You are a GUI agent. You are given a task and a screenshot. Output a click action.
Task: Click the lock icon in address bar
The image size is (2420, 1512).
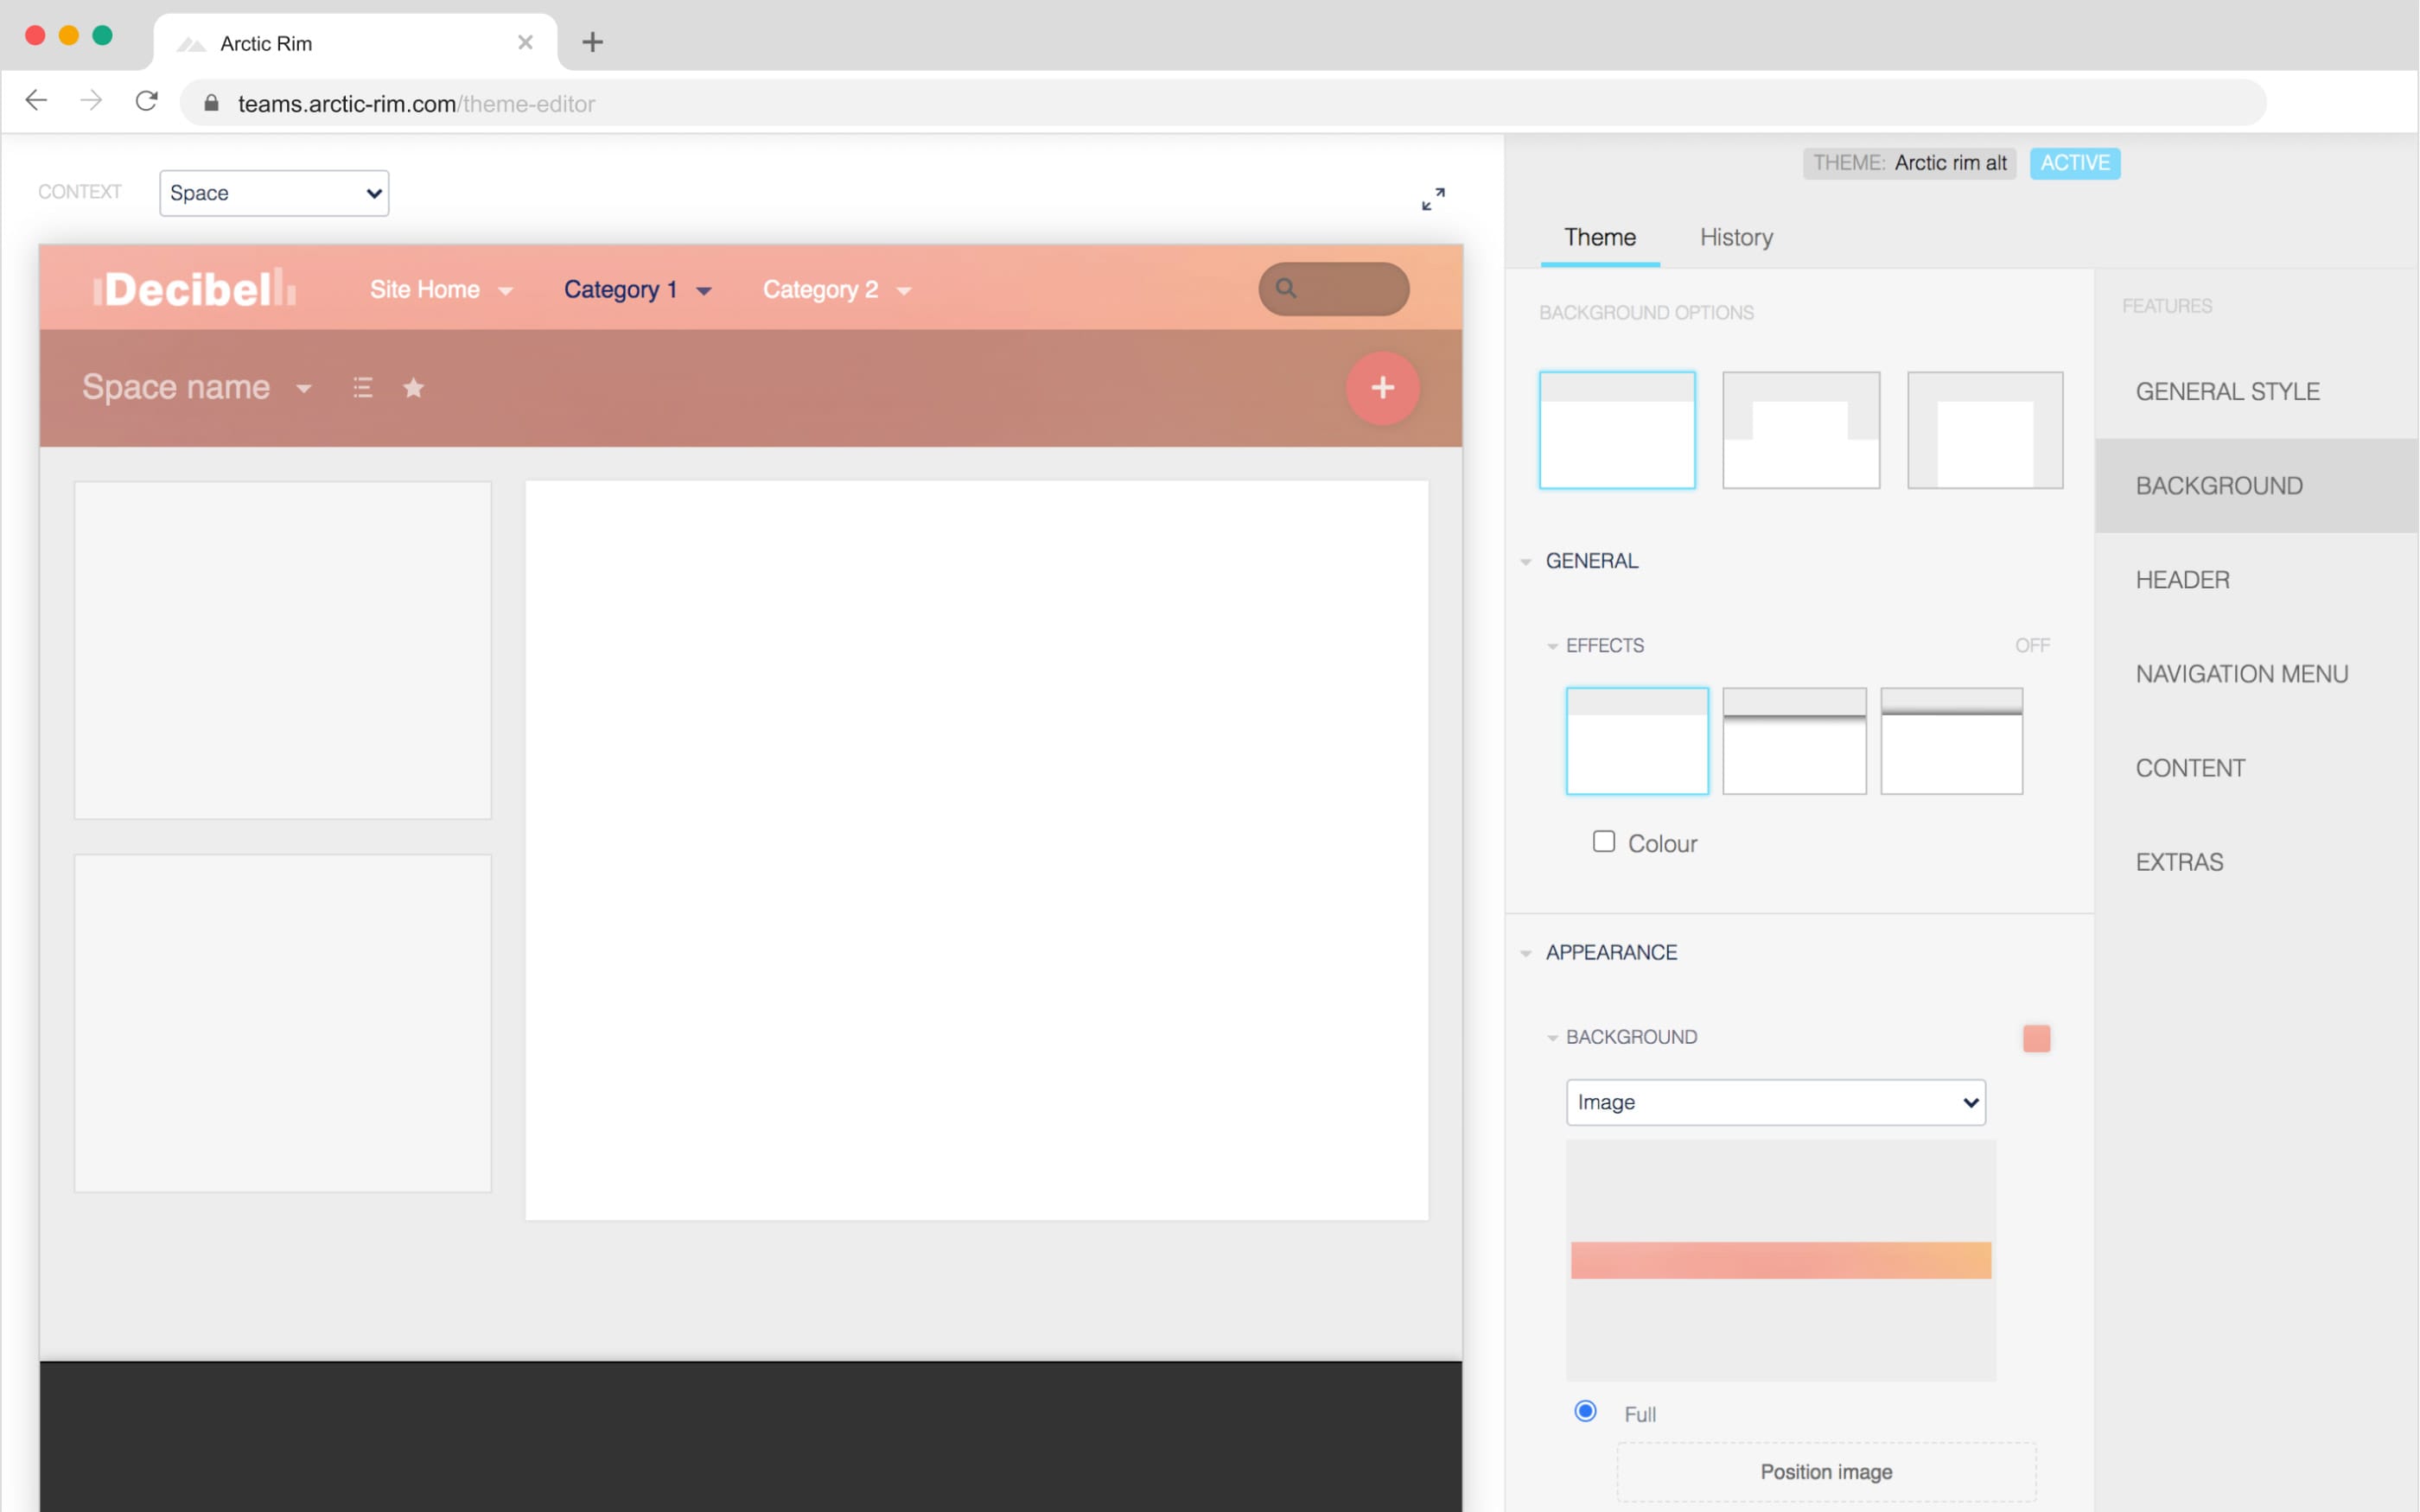(211, 103)
